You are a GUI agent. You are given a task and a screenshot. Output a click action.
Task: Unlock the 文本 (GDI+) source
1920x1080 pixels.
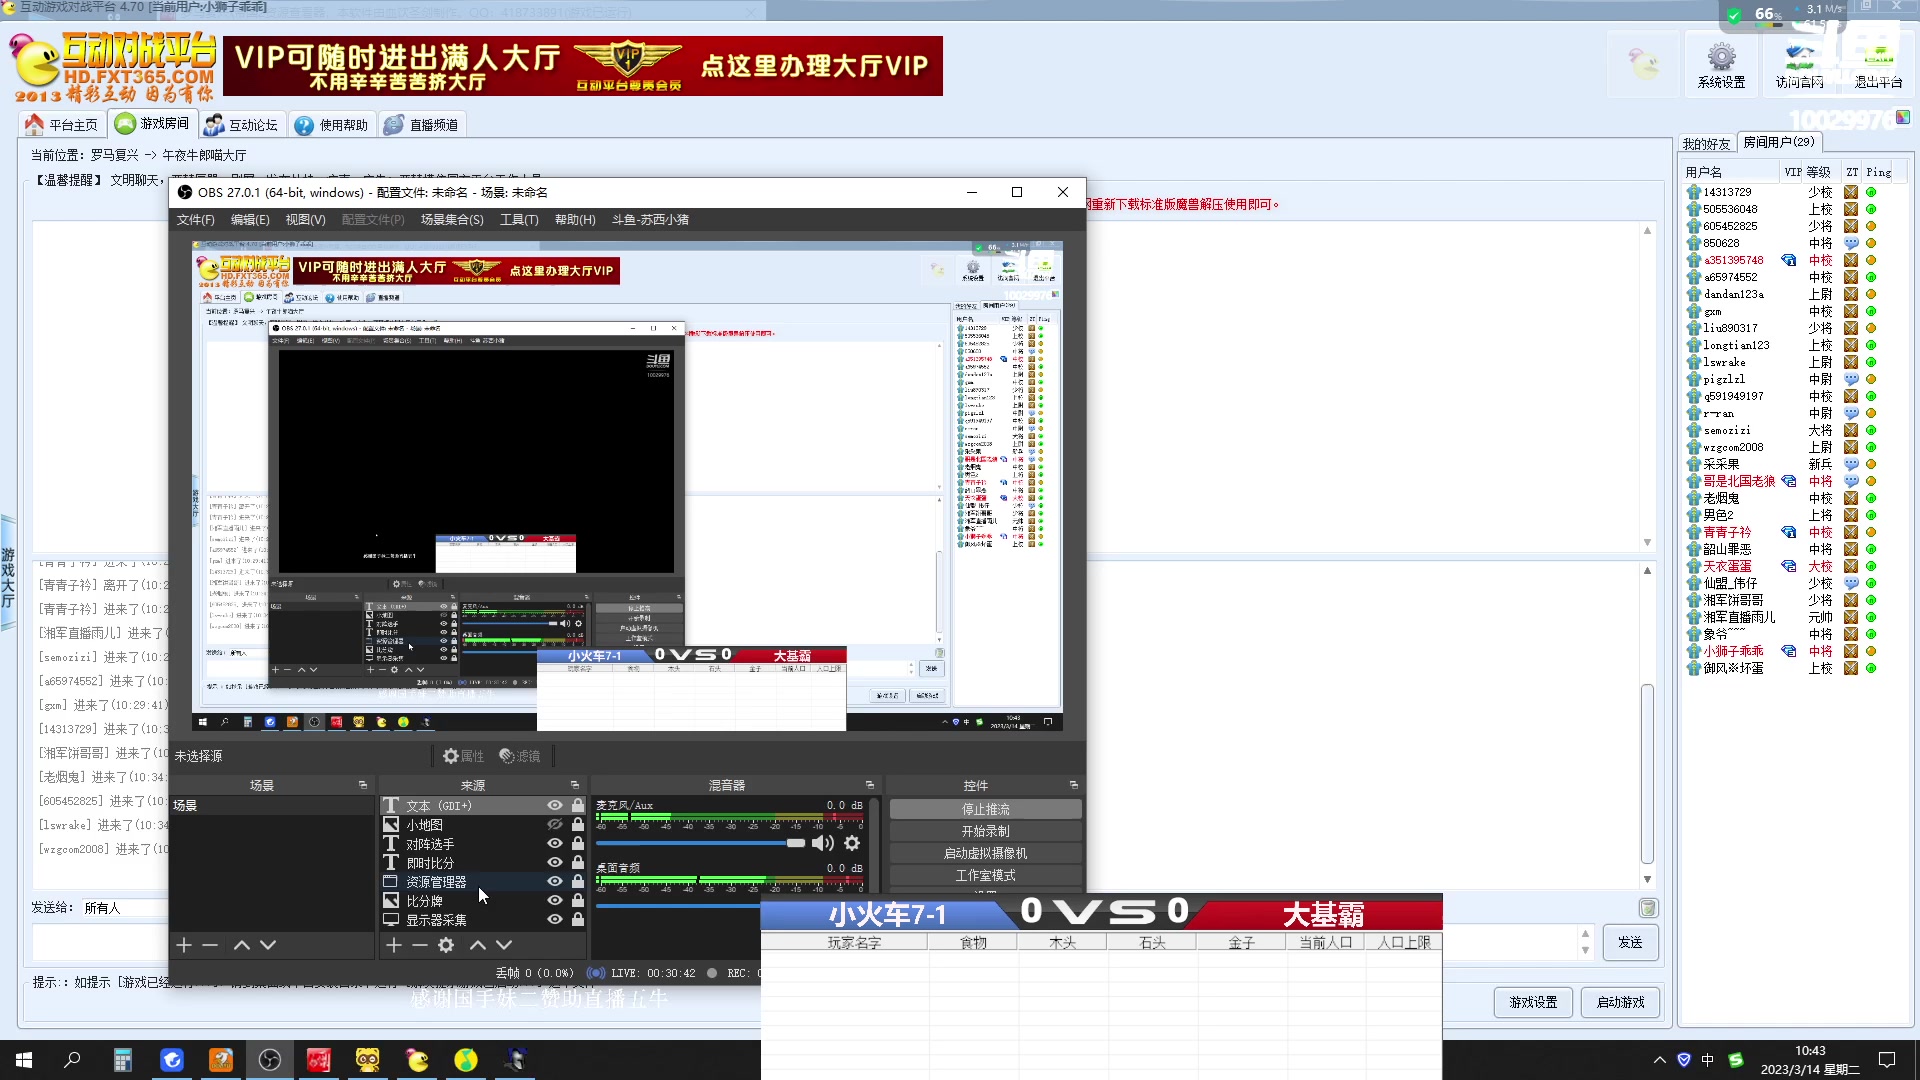(x=578, y=805)
